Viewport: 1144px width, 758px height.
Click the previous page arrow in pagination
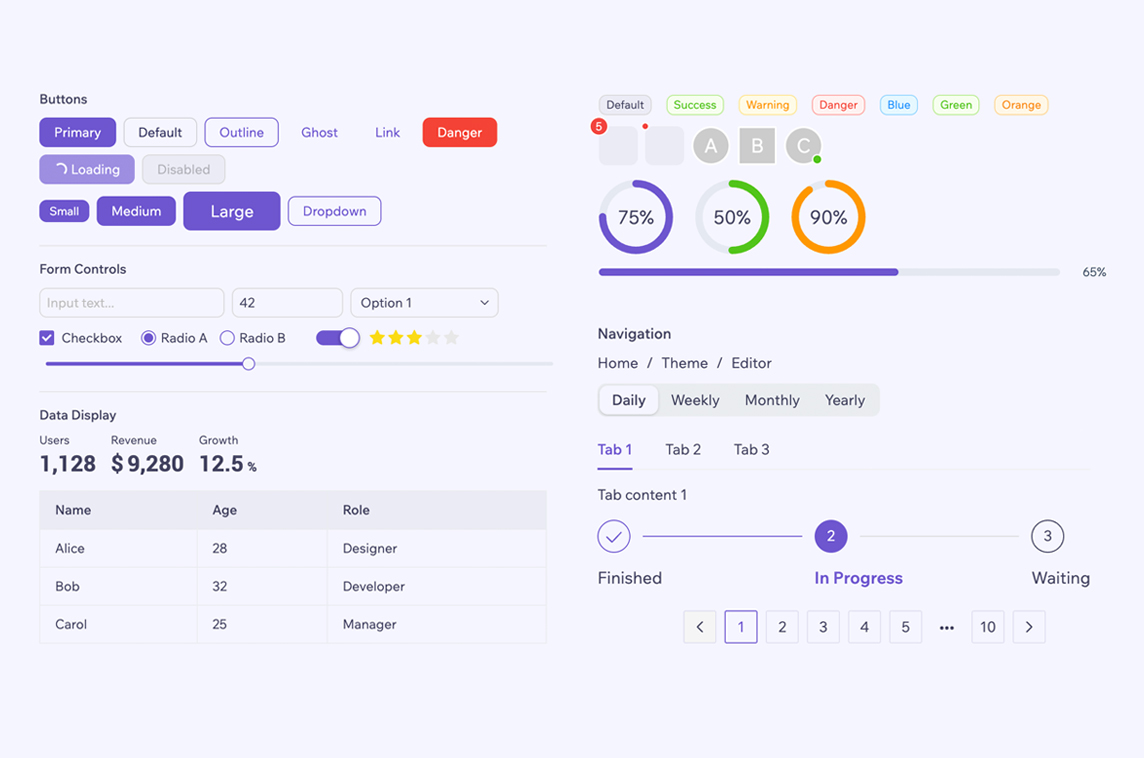click(700, 627)
